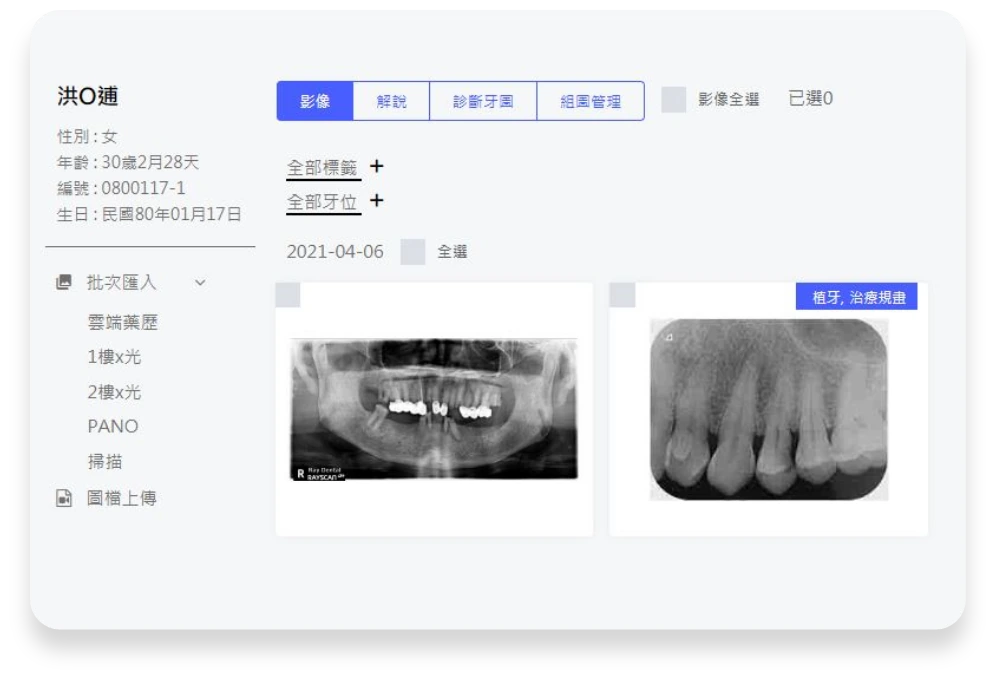Click birthday text 民國80年01月17日
This screenshot has height=680, width=996.
[x=172, y=214]
